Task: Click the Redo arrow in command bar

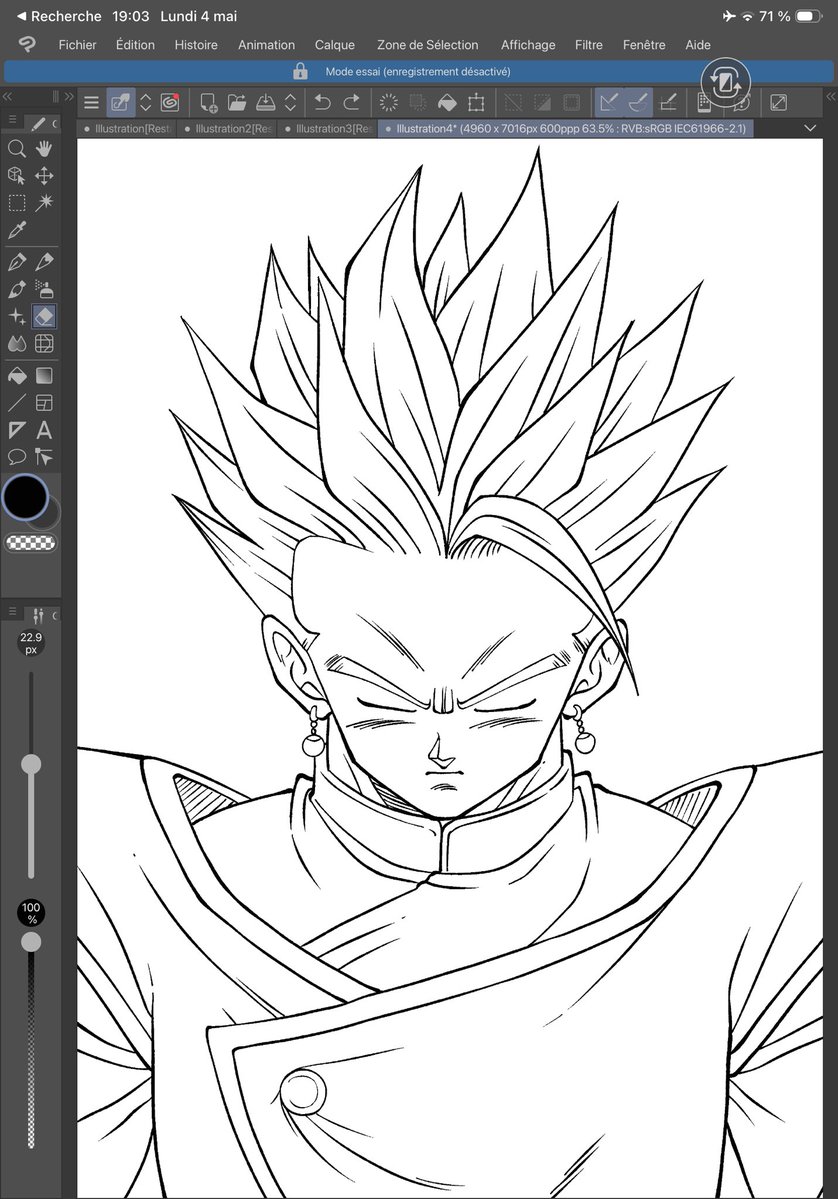Action: (x=352, y=102)
